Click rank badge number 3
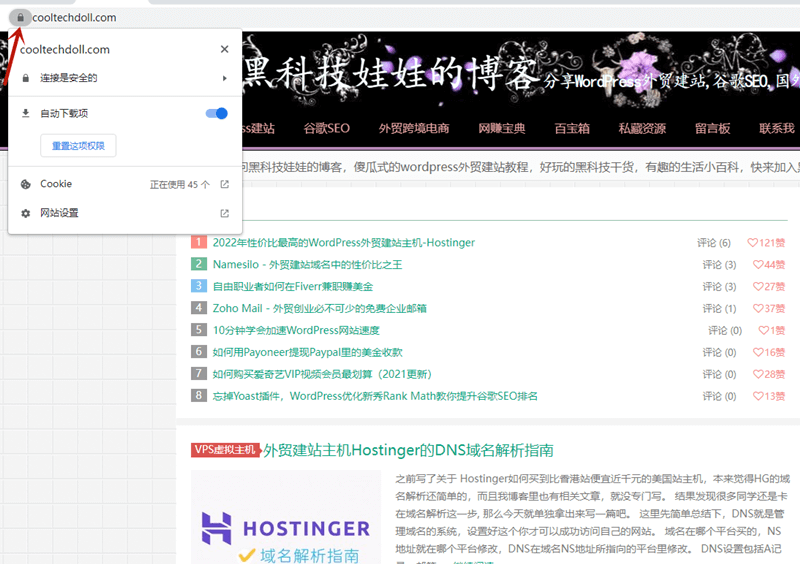800x564 pixels. point(198,286)
